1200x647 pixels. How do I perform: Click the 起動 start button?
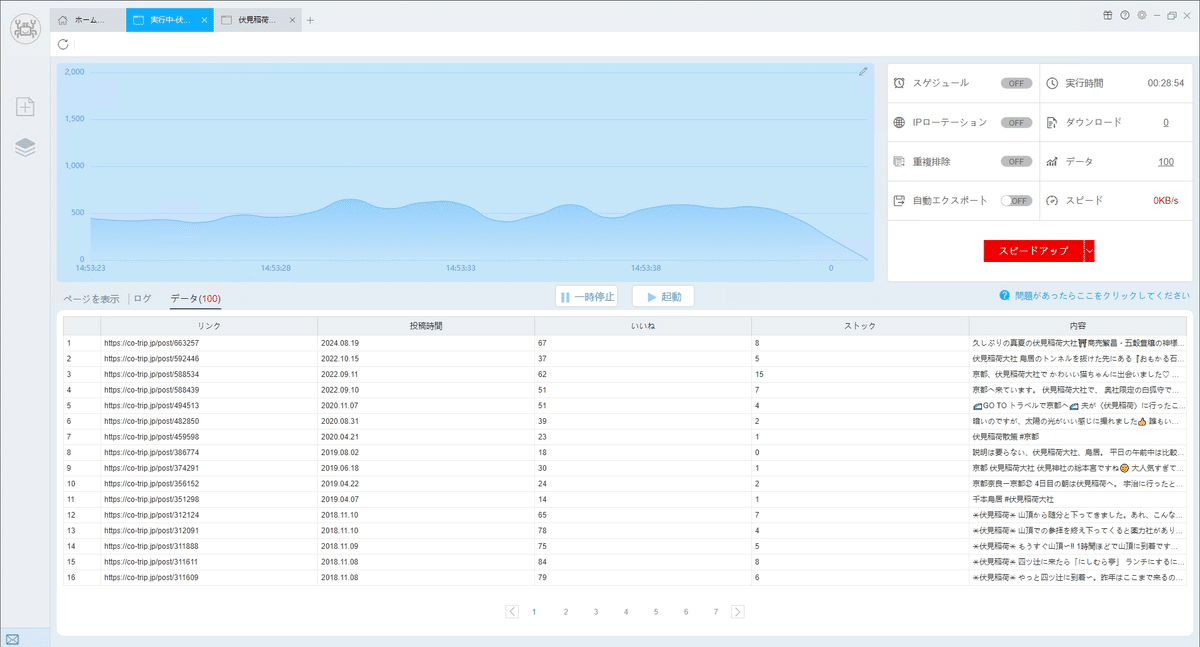coord(664,297)
